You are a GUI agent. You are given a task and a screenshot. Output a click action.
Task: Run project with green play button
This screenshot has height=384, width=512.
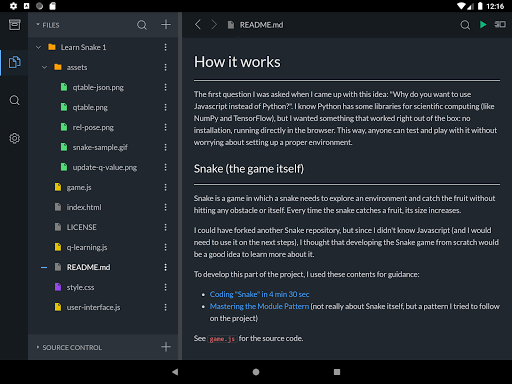(483, 25)
